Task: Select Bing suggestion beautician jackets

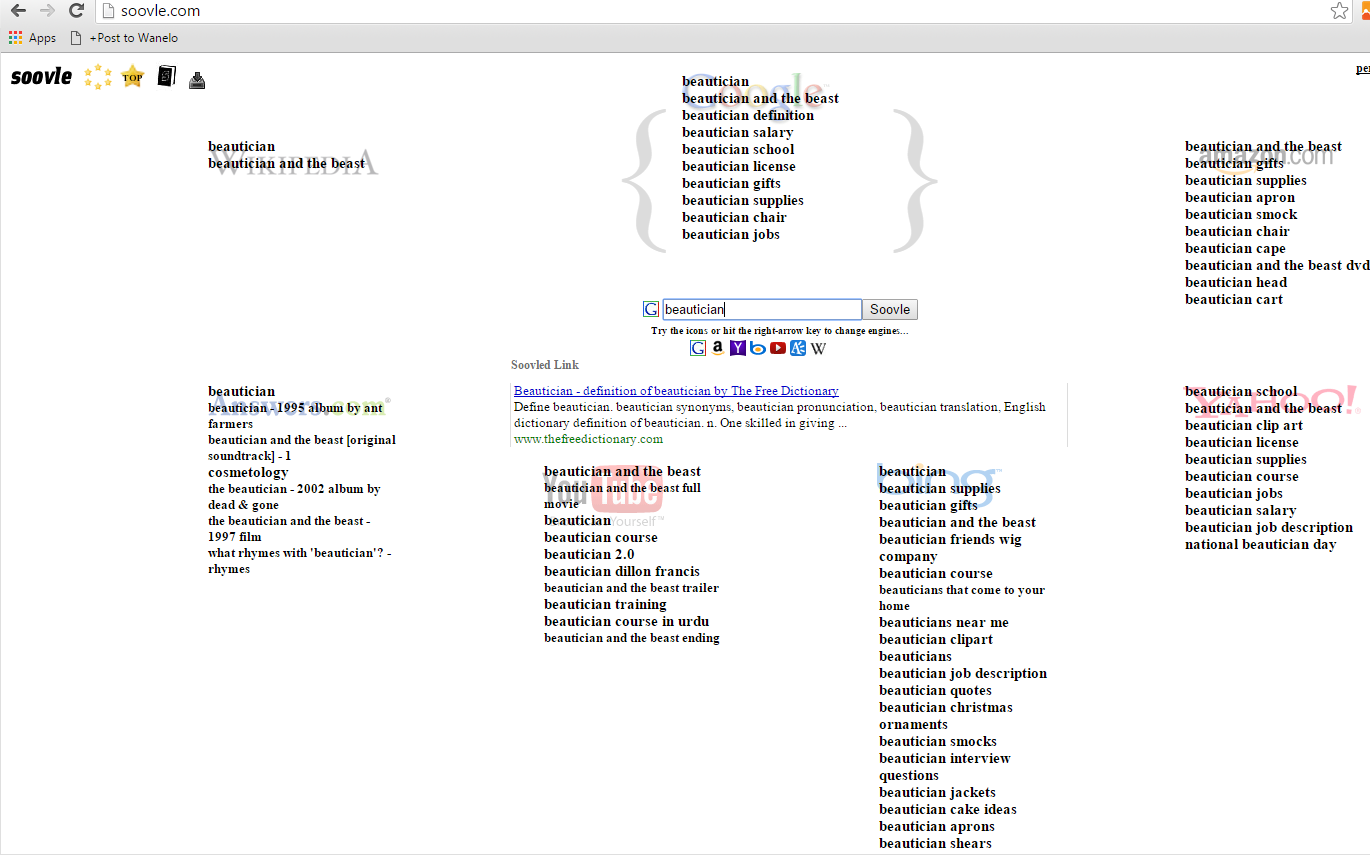Action: point(937,792)
